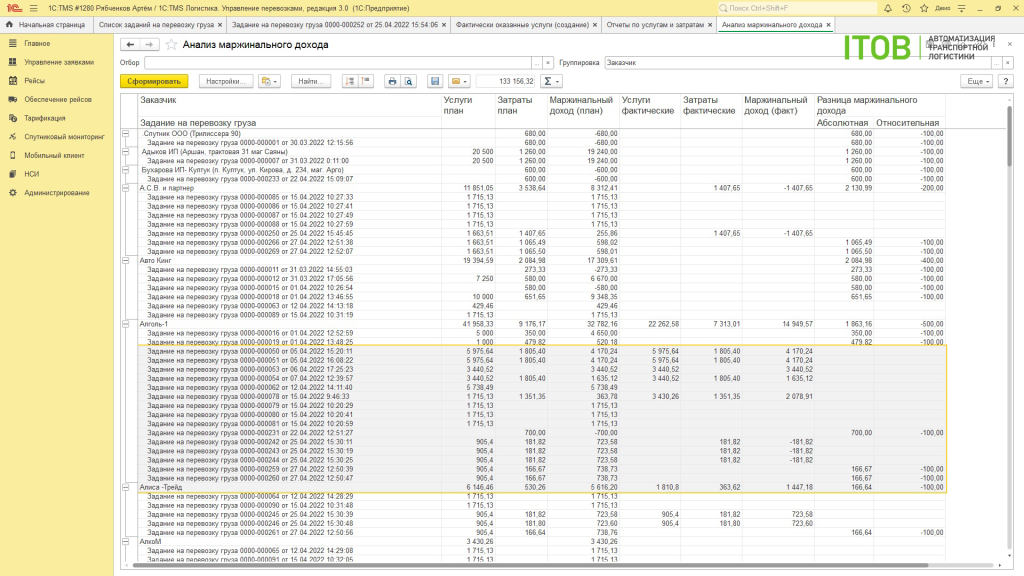Viewport: 1024px width, 576px height.
Task: Clear the Группировка field
Action: (x=1008, y=63)
